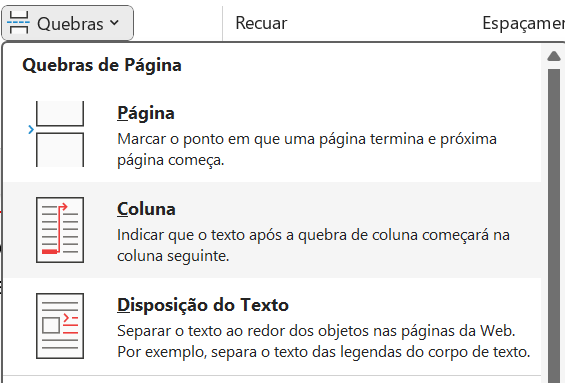The image size is (565, 383).
Task: Click the Recuar label in the ribbon
Action: pos(261,23)
